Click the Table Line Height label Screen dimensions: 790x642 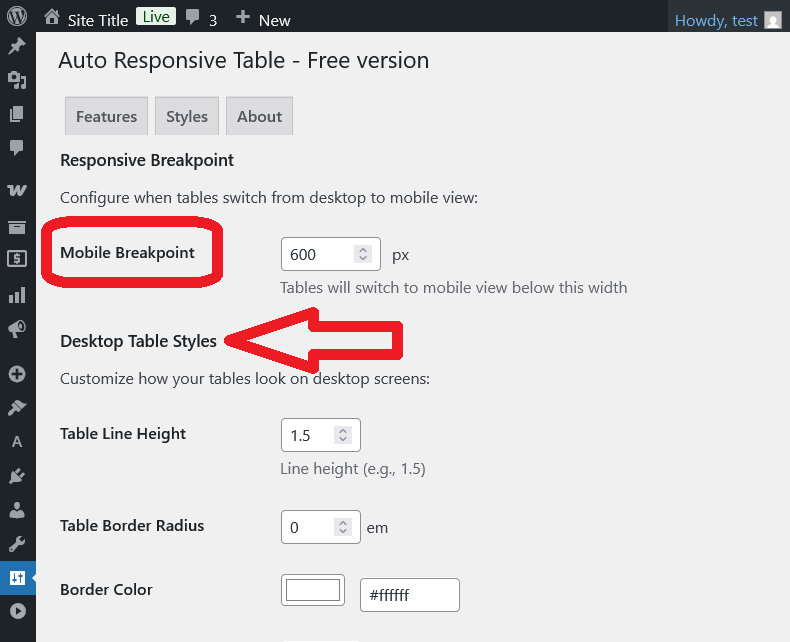click(x=123, y=434)
